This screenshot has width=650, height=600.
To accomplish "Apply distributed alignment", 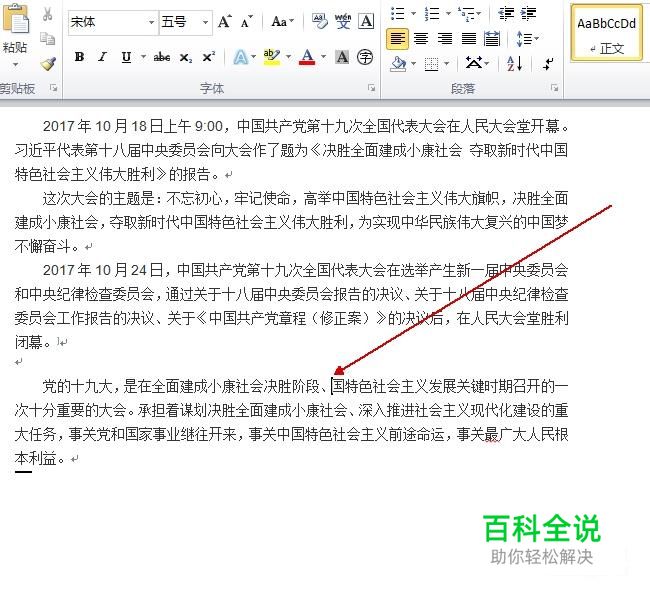I will click(x=492, y=39).
